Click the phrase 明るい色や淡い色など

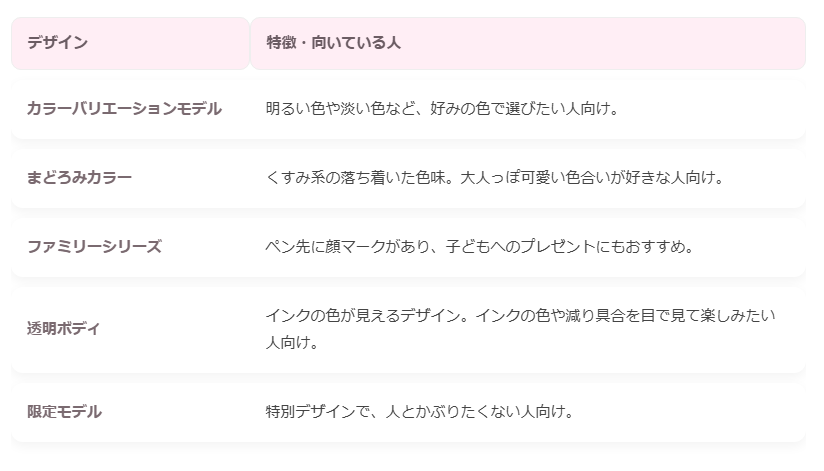(343, 108)
